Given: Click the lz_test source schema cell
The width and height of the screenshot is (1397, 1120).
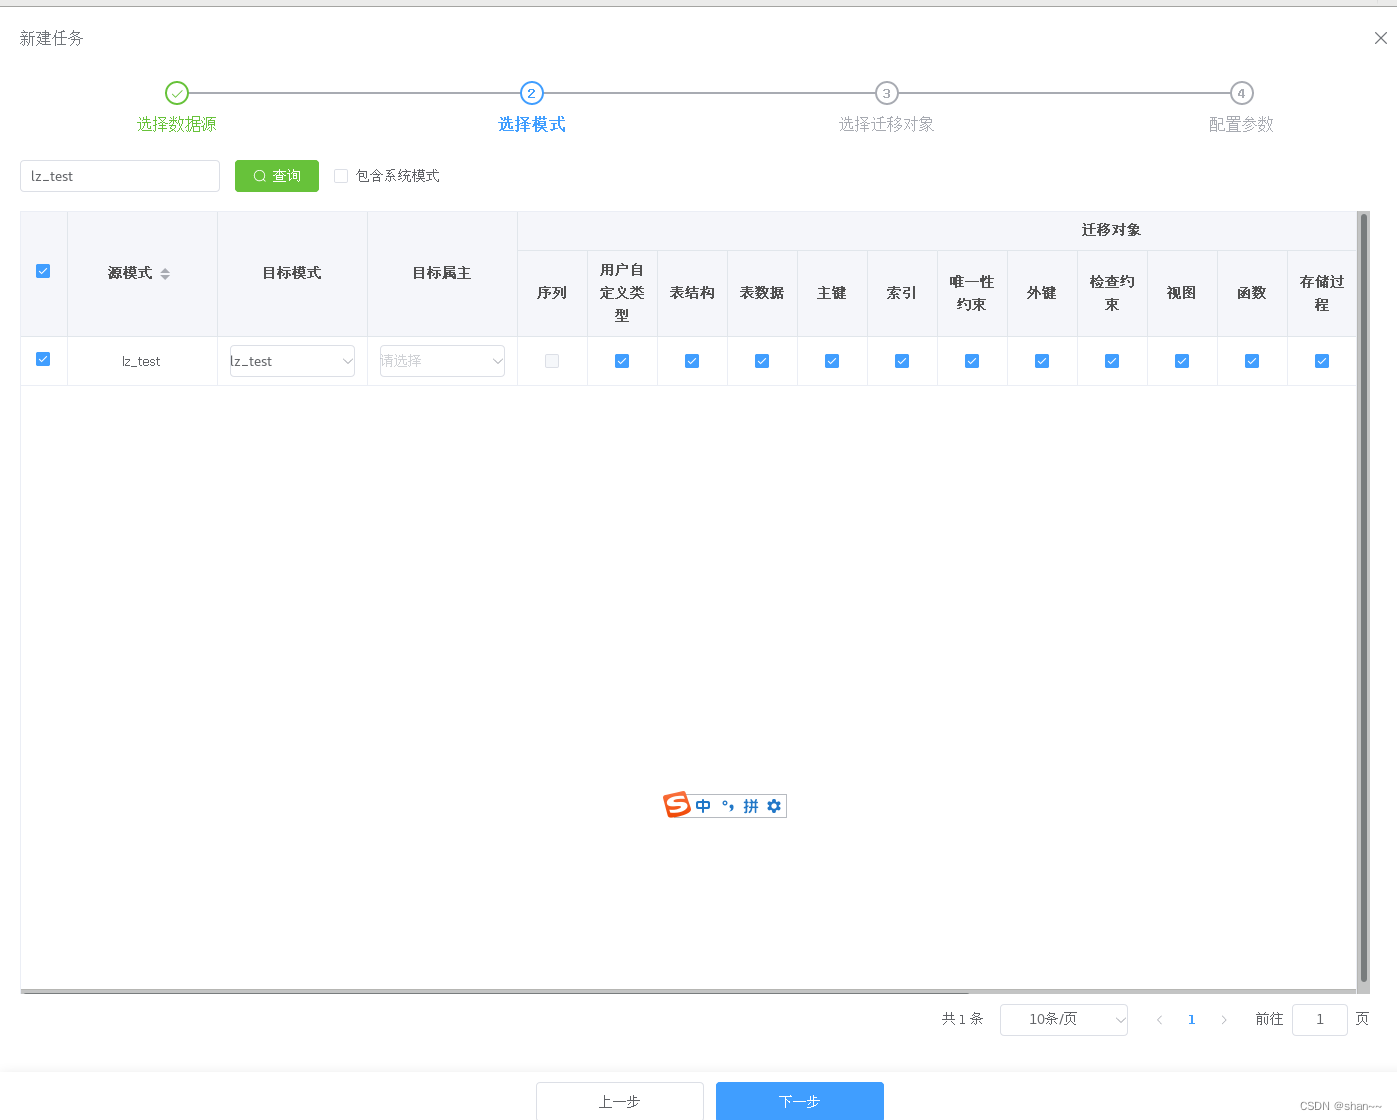Looking at the screenshot, I should coord(141,361).
